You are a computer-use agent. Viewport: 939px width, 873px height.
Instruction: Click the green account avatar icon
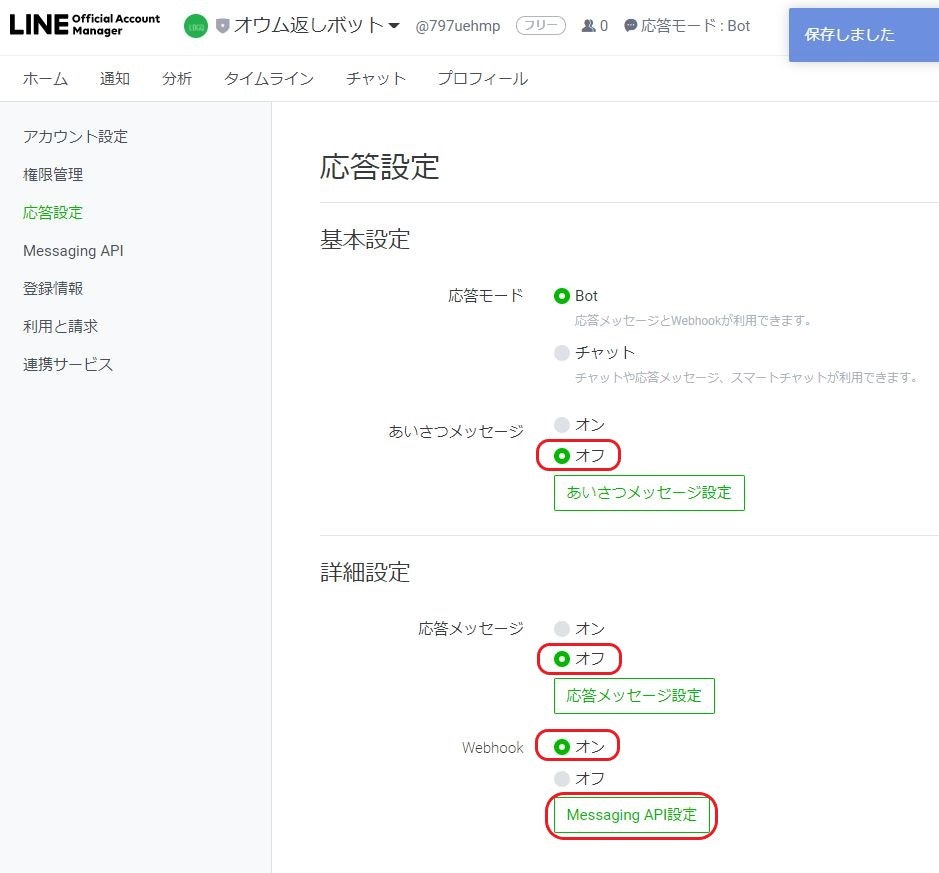click(x=196, y=26)
